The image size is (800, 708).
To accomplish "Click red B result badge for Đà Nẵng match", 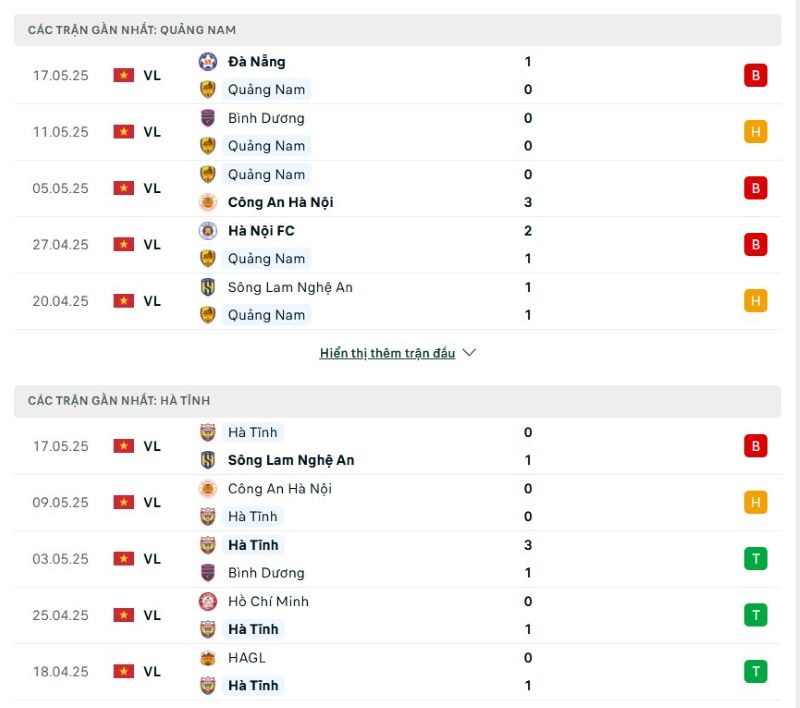I will (755, 75).
